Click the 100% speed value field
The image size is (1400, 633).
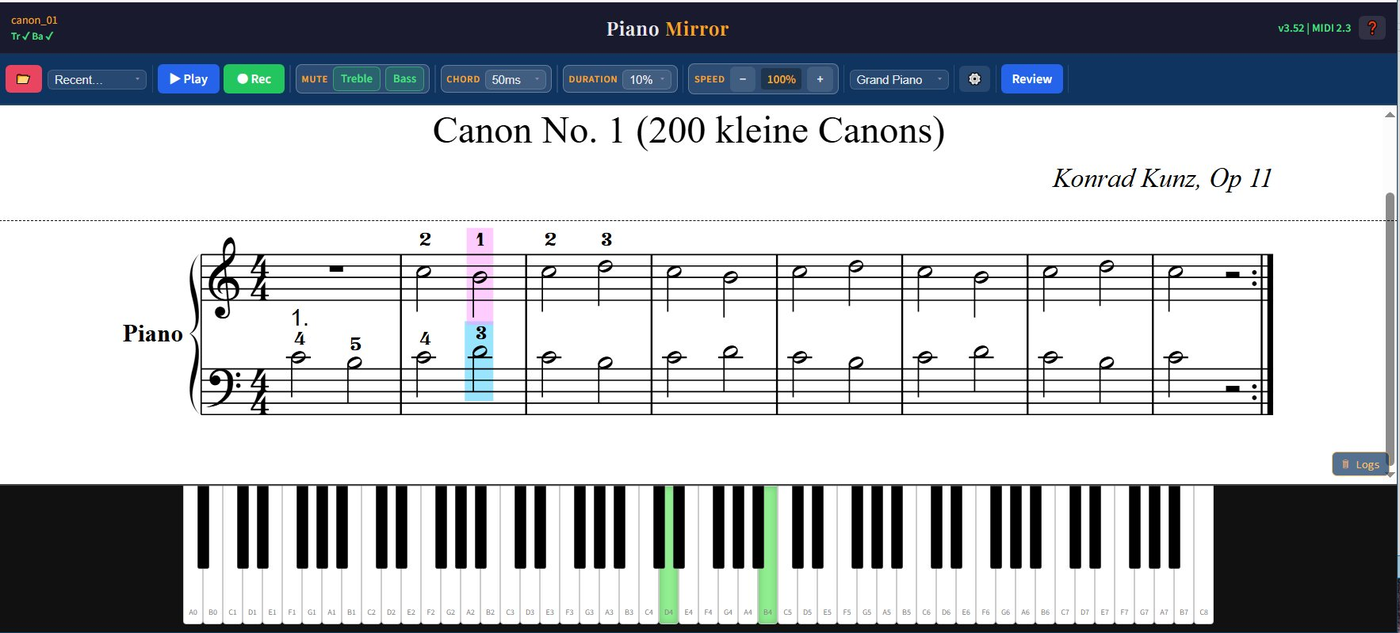point(781,79)
